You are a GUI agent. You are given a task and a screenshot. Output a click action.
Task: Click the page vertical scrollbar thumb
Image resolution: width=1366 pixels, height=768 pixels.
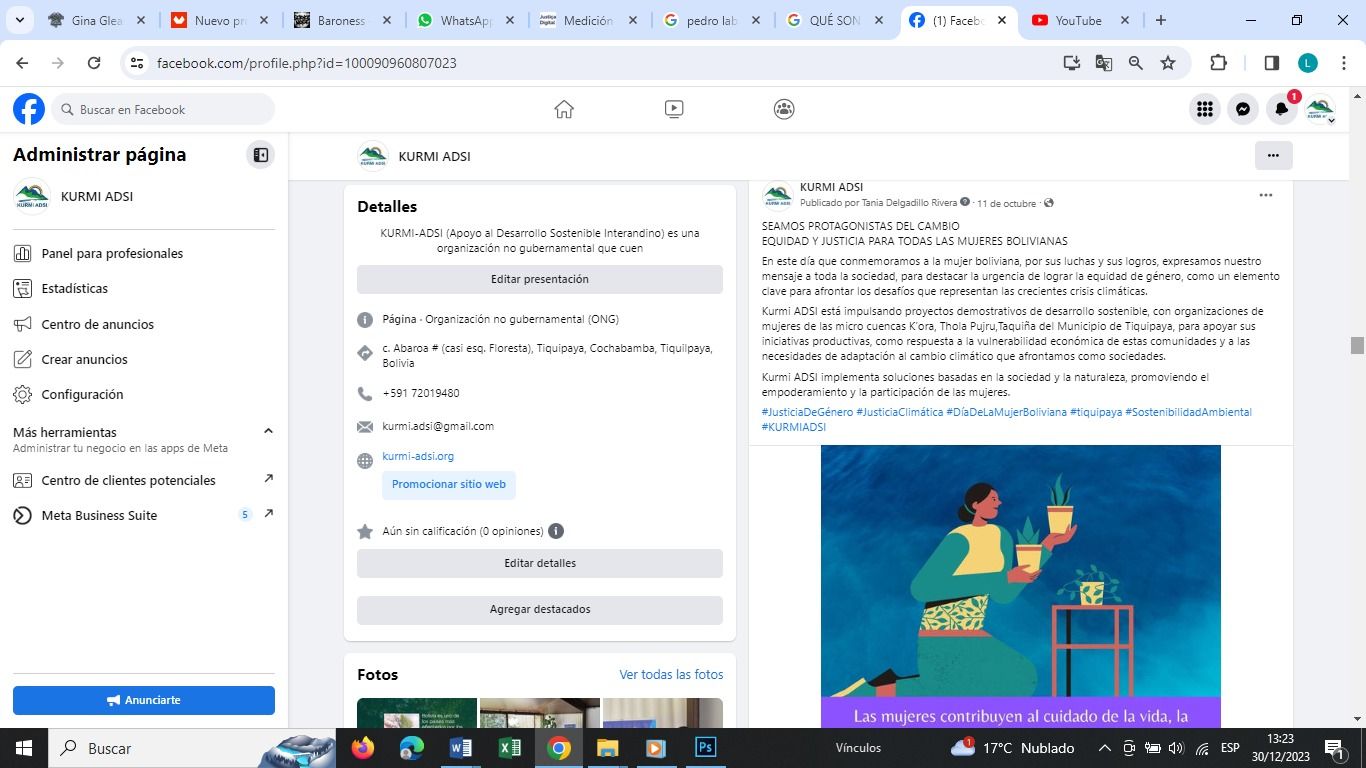tap(1357, 346)
